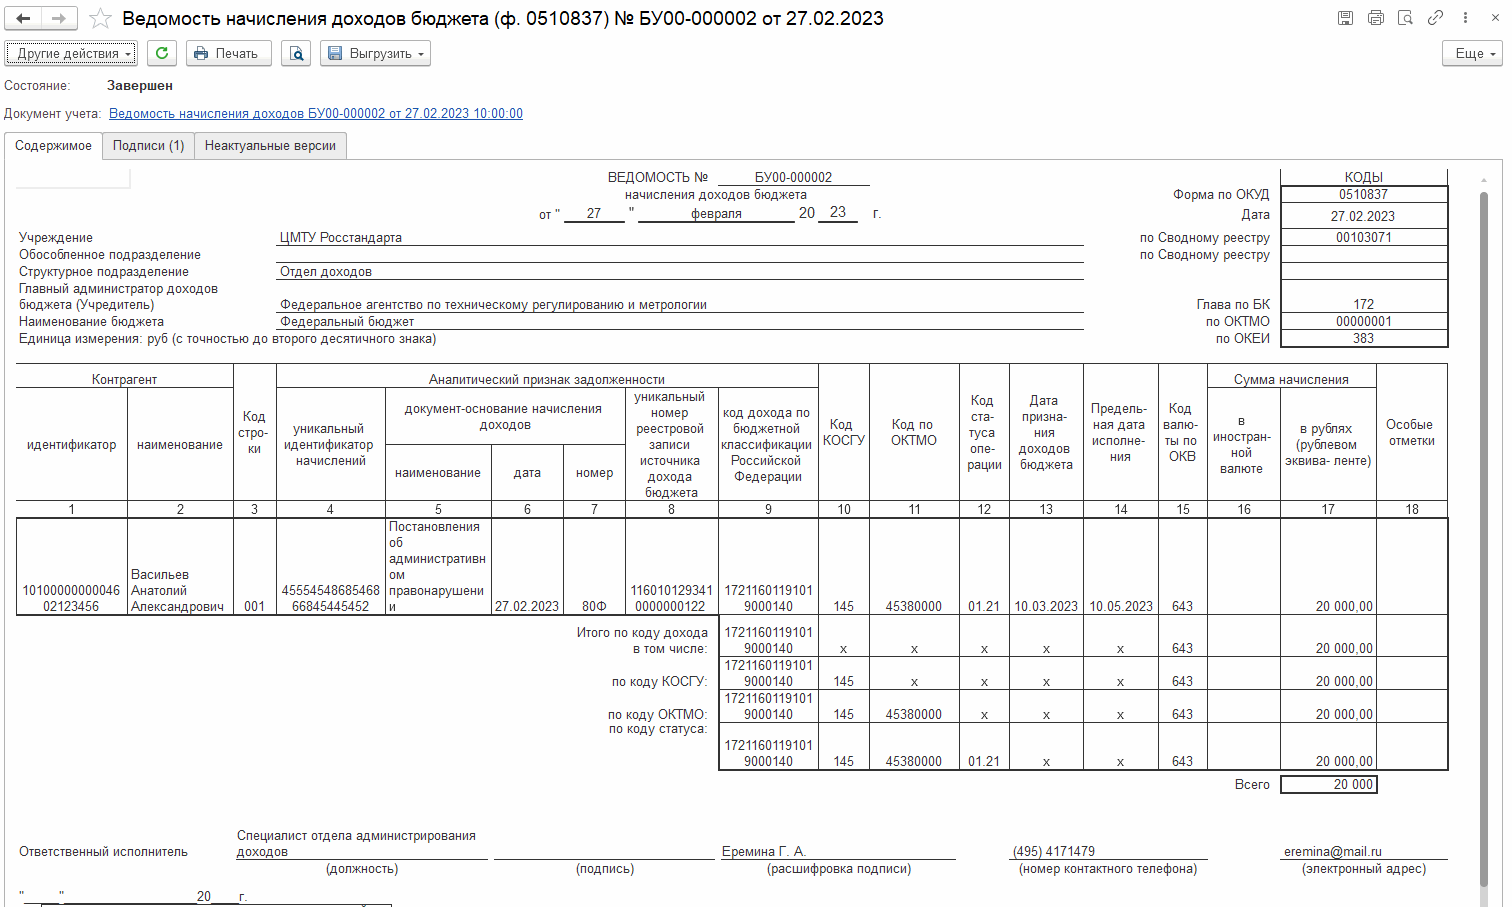This screenshot has width=1512, height=907.
Task: Copy link with the chain icon
Action: point(1435,18)
